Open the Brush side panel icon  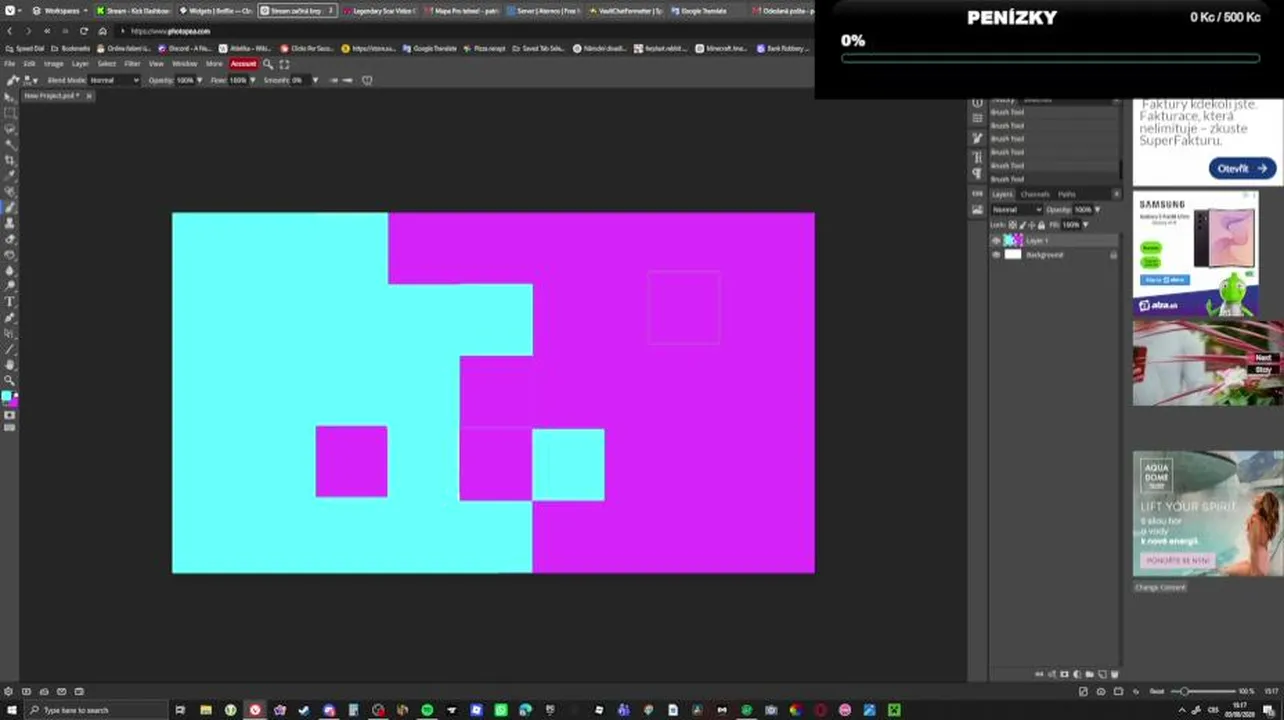point(977,137)
